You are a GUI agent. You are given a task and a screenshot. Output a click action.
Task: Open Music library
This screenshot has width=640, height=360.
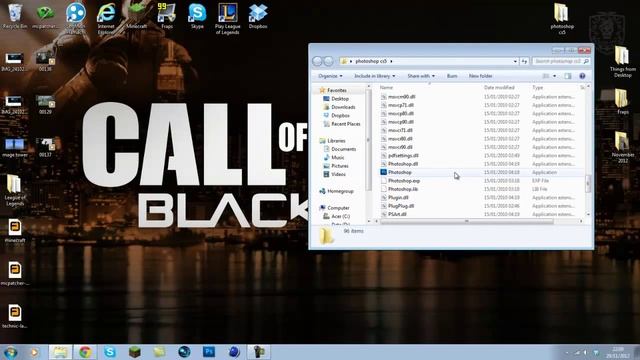338,158
